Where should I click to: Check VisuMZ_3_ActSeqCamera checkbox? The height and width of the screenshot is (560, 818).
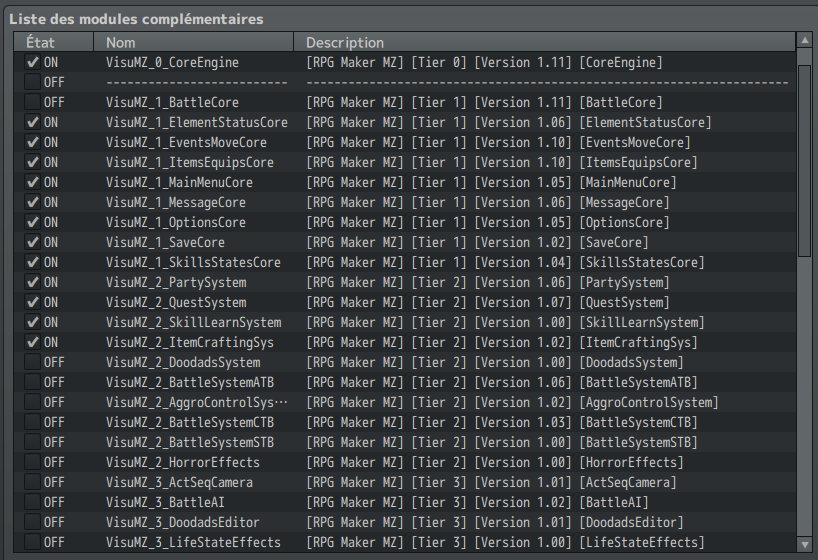click(x=33, y=483)
